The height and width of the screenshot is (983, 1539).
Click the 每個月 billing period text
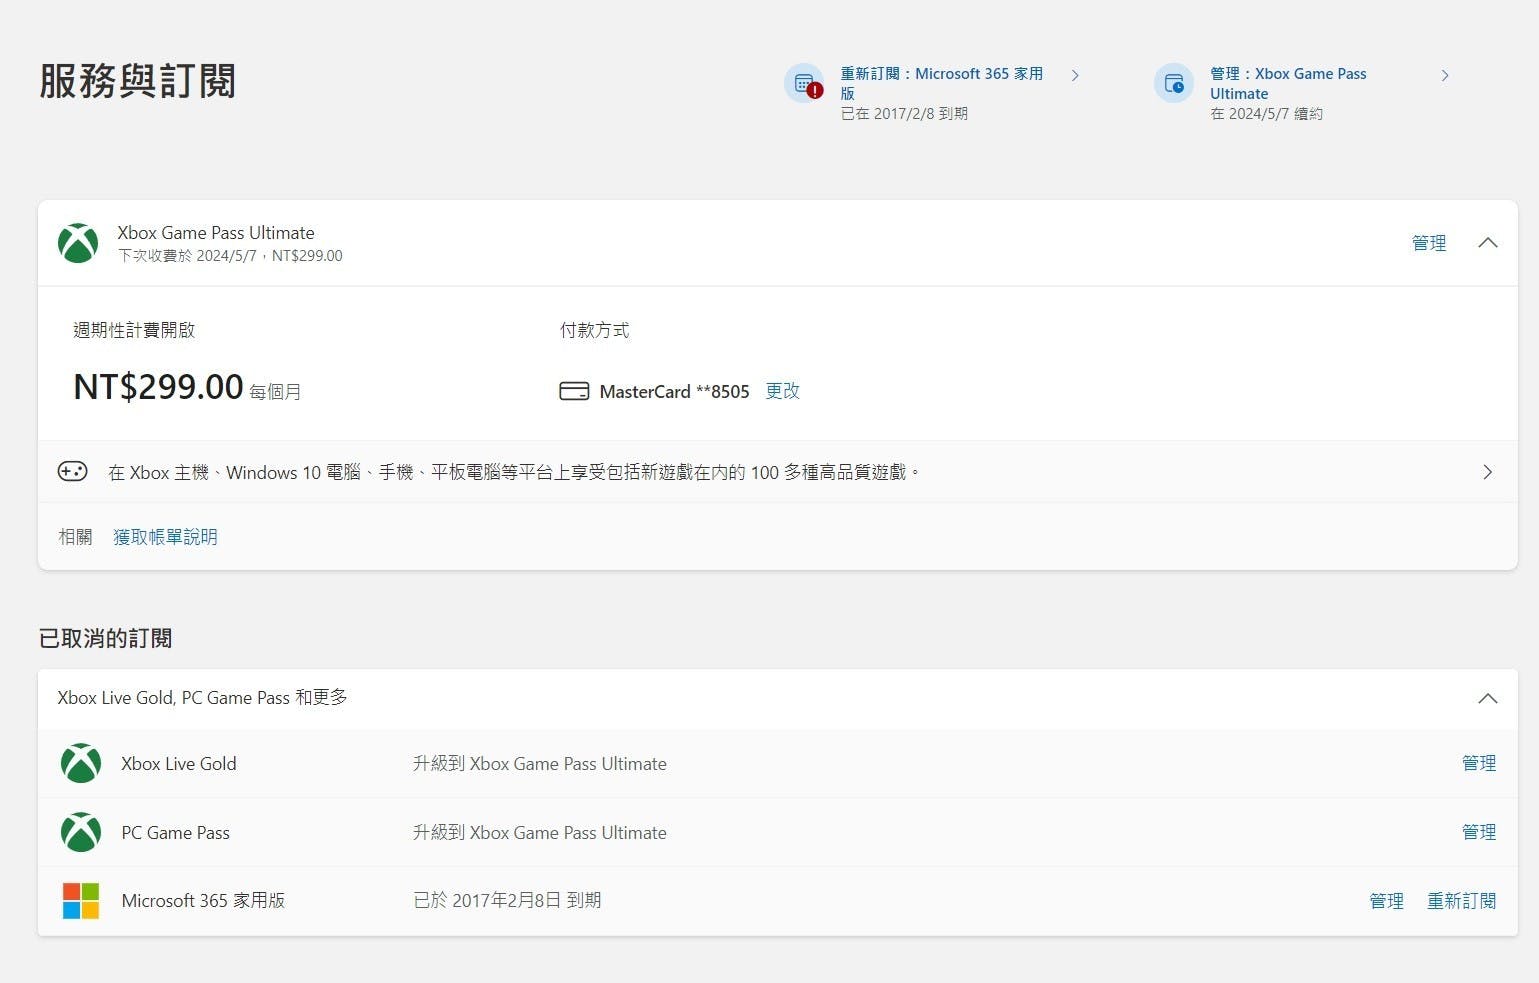point(275,392)
